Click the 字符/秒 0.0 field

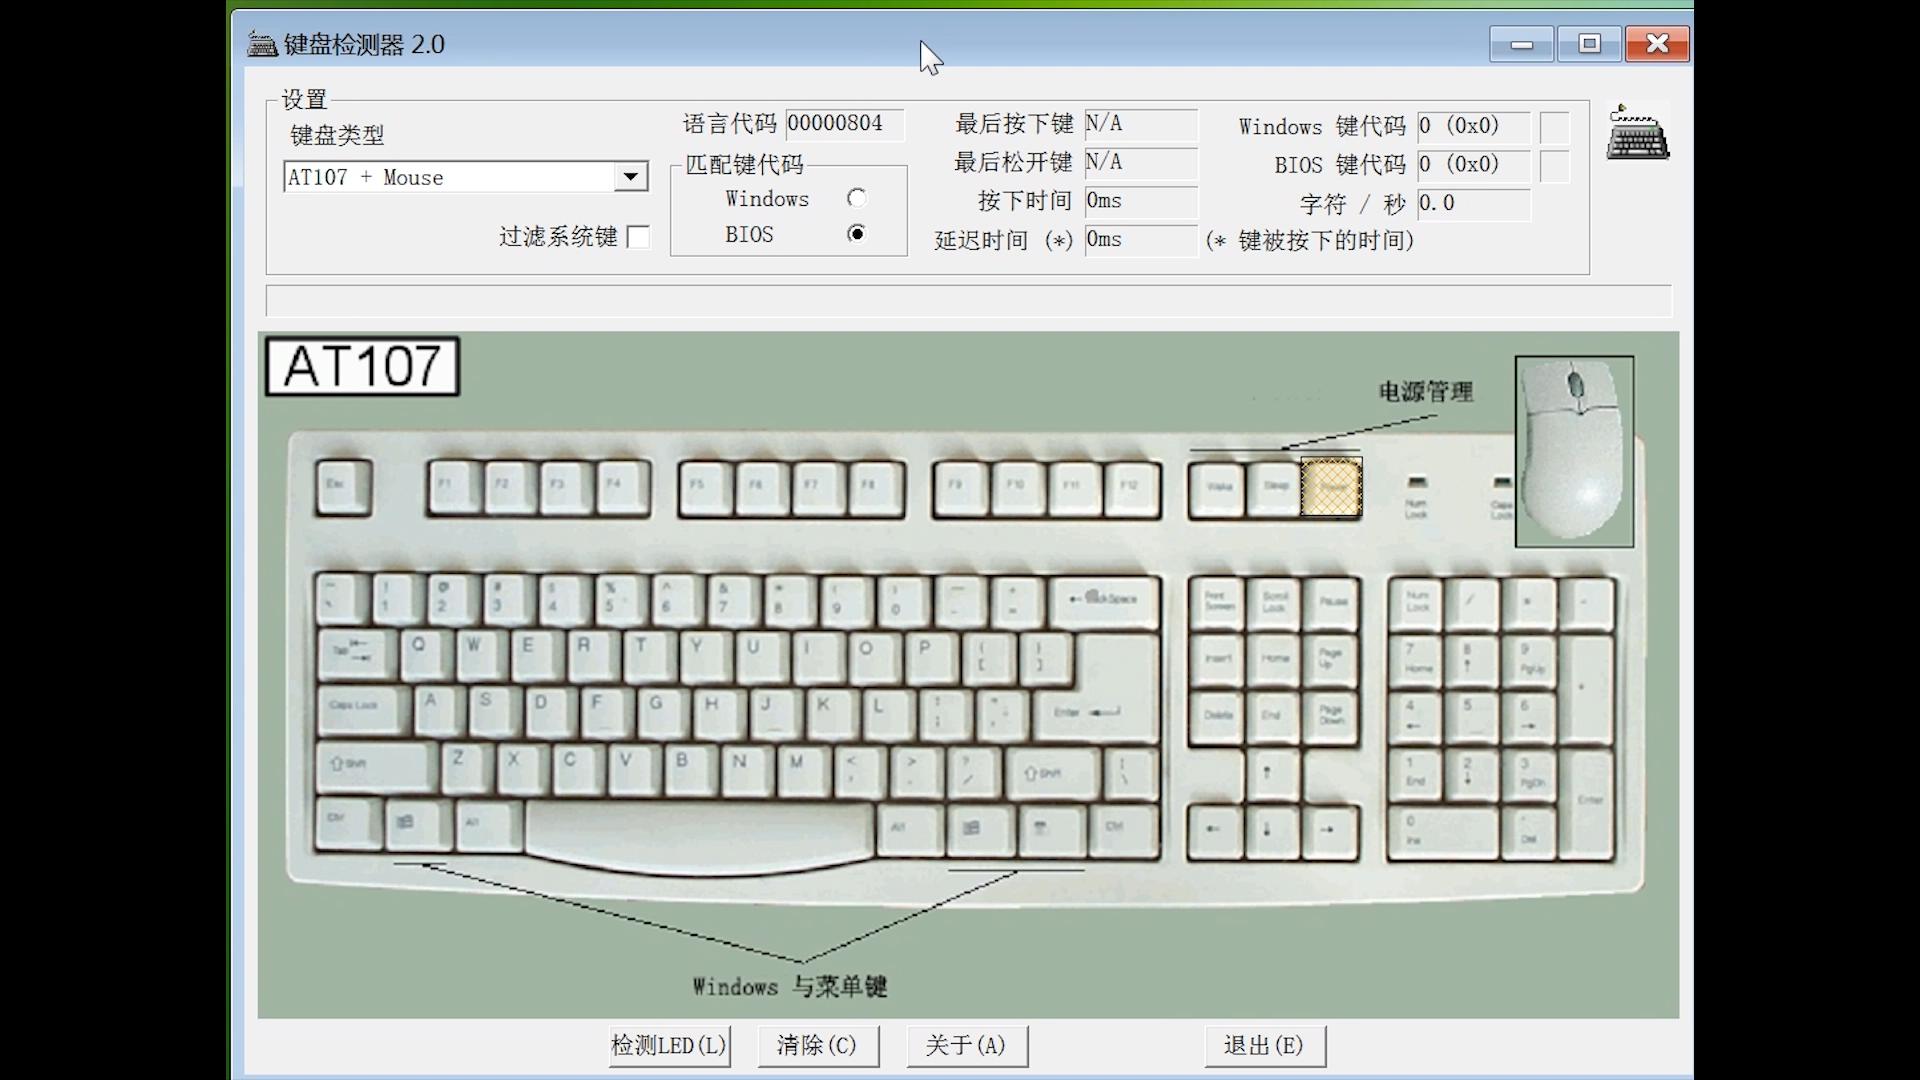point(1473,204)
